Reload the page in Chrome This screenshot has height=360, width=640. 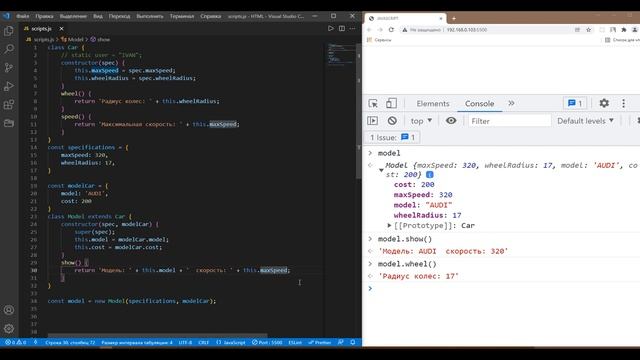click(391, 30)
